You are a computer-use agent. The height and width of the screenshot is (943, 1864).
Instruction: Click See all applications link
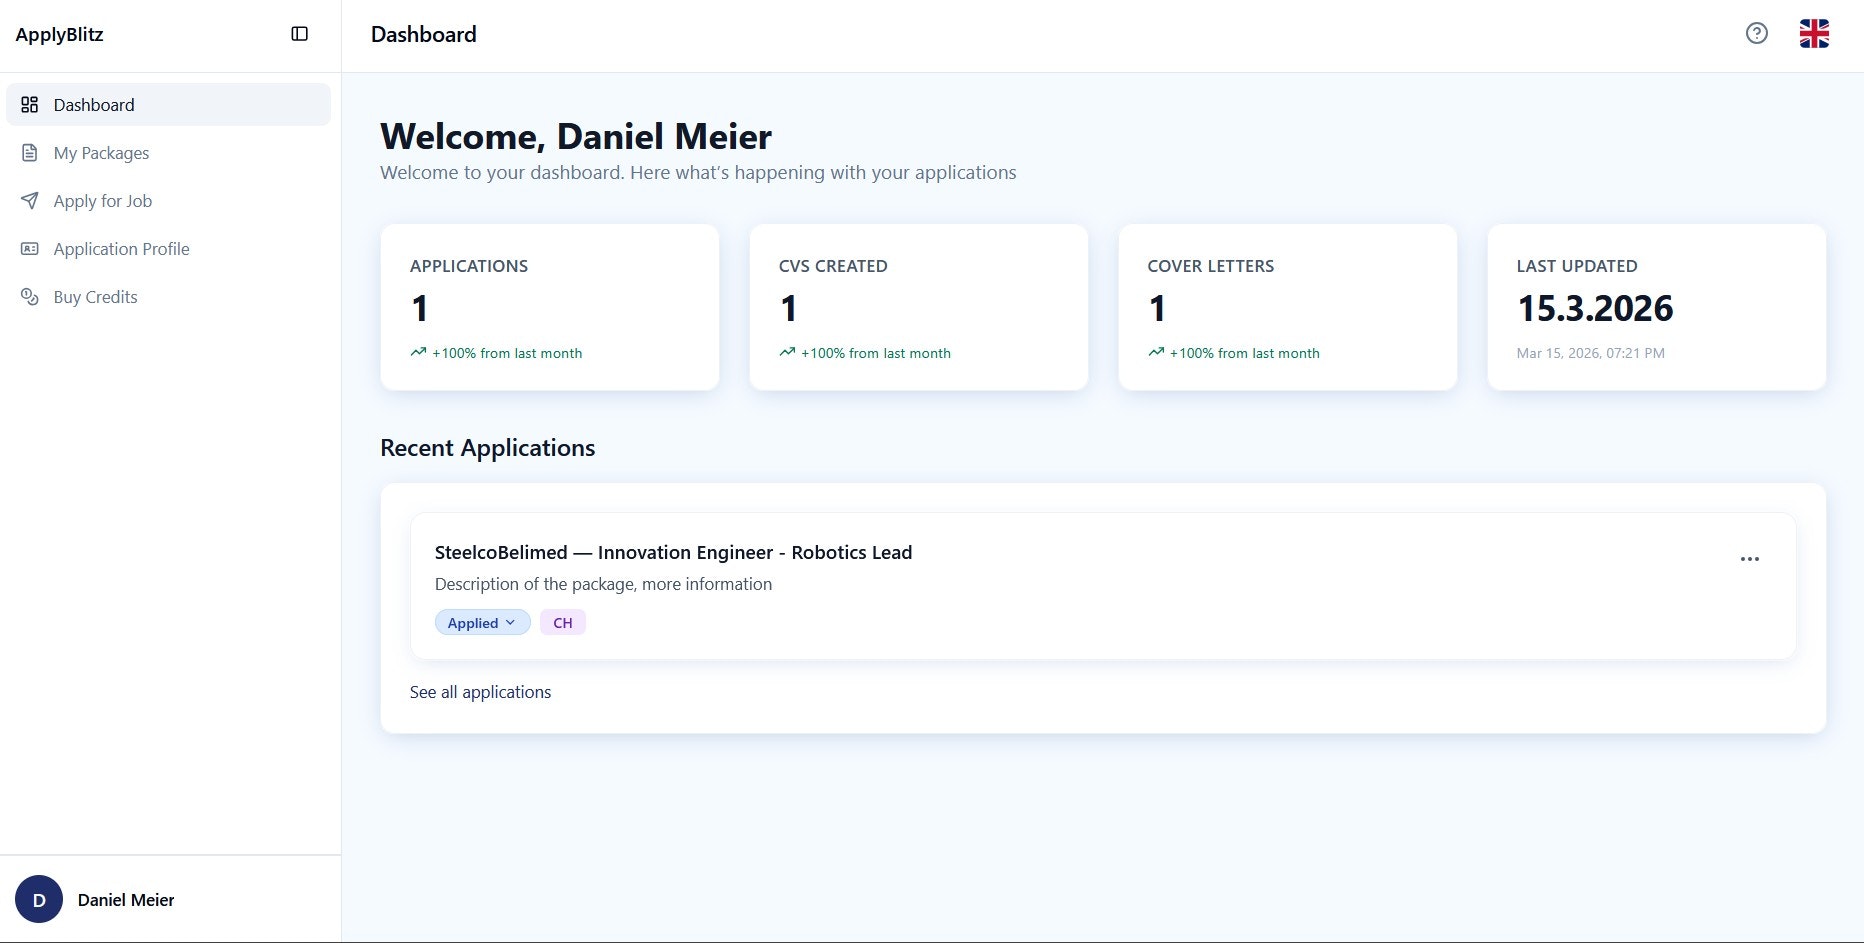click(x=480, y=692)
